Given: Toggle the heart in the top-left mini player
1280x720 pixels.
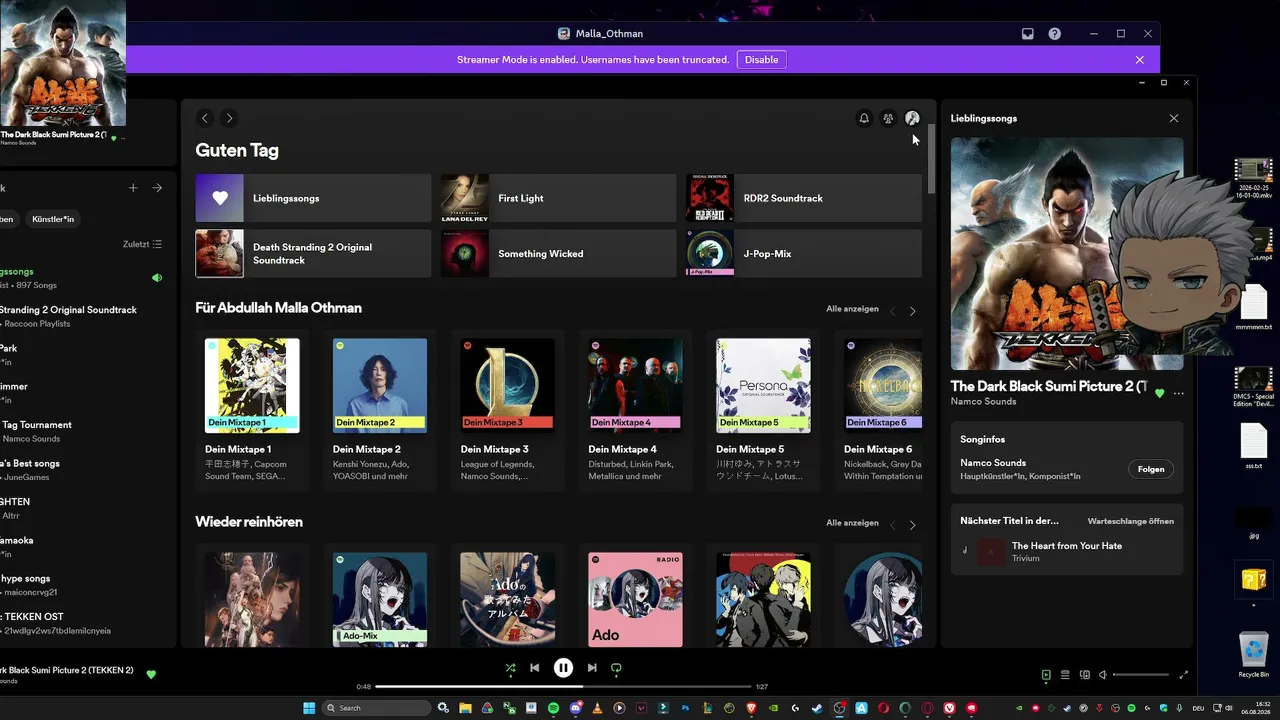Looking at the screenshot, I should pos(113,138).
